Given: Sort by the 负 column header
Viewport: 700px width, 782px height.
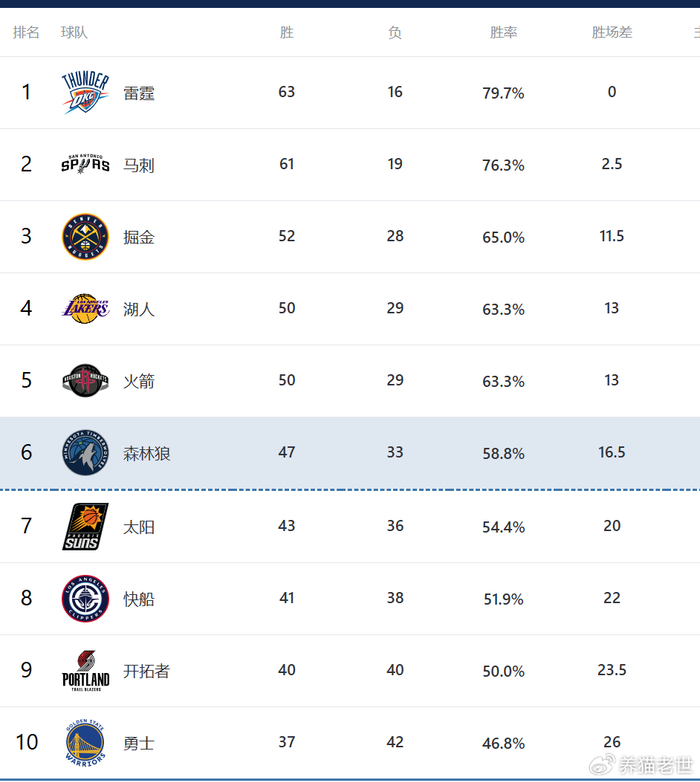Looking at the screenshot, I should click(395, 33).
